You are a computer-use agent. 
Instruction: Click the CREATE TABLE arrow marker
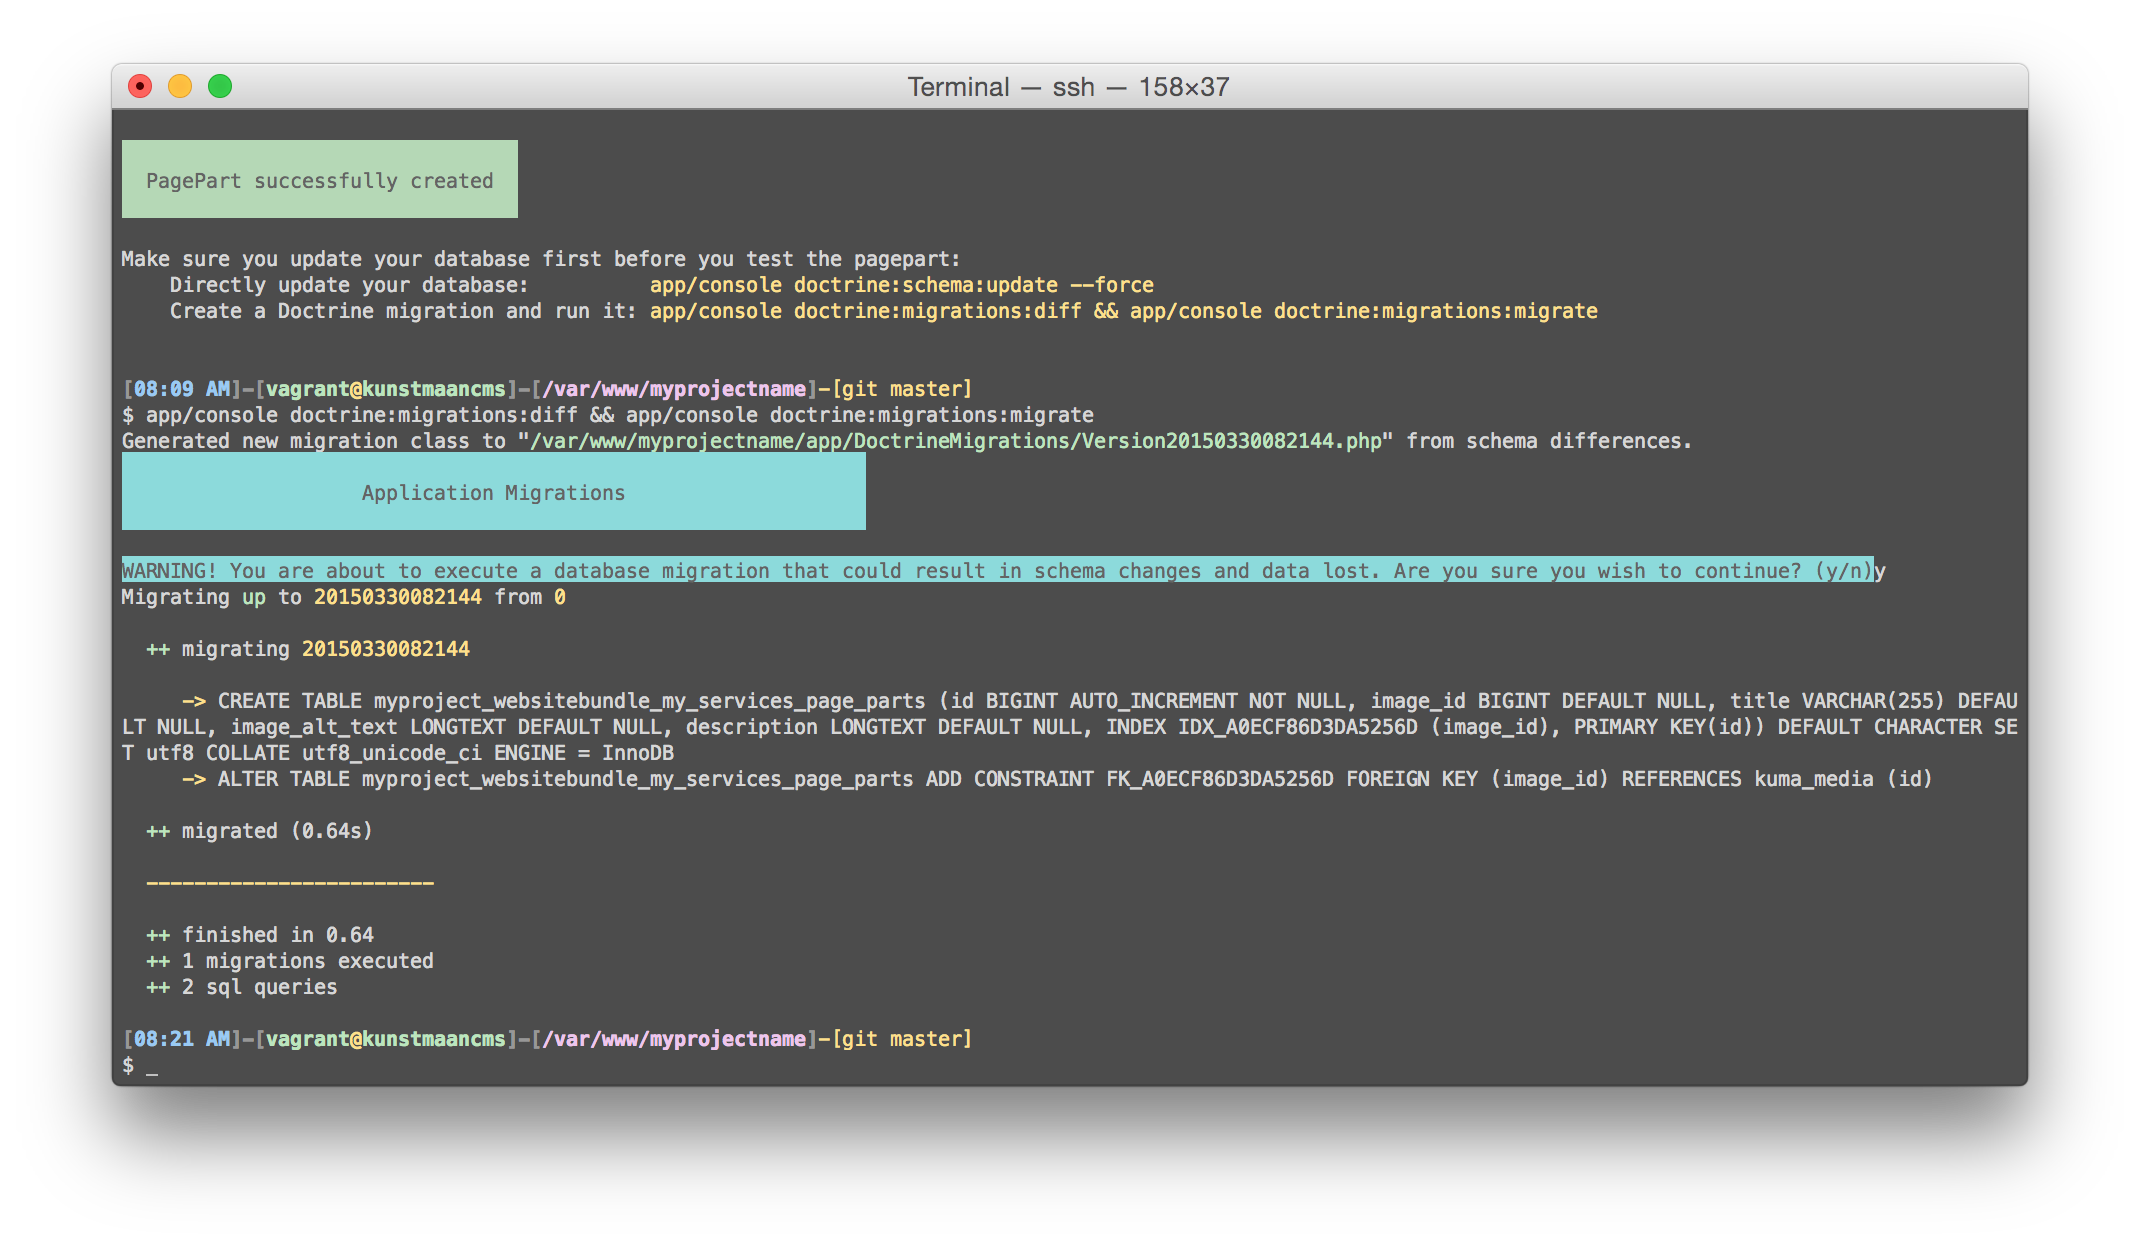[194, 701]
